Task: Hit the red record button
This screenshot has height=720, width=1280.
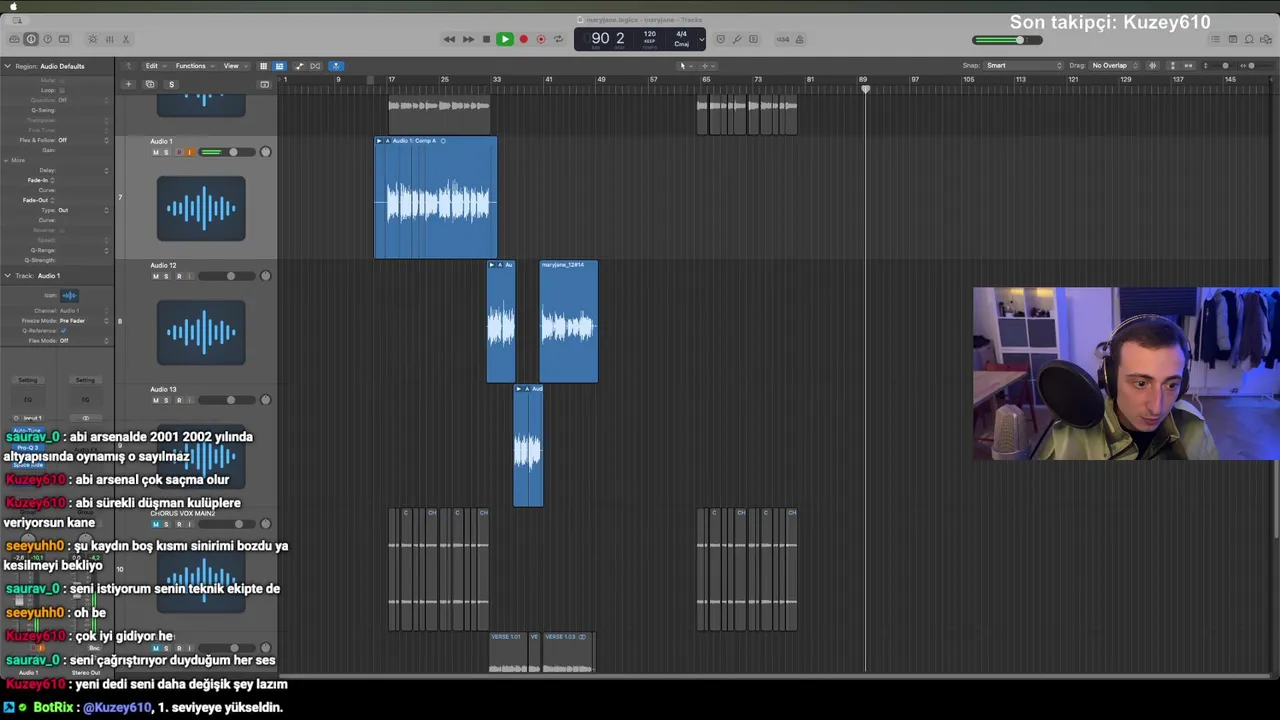Action: coord(523,39)
